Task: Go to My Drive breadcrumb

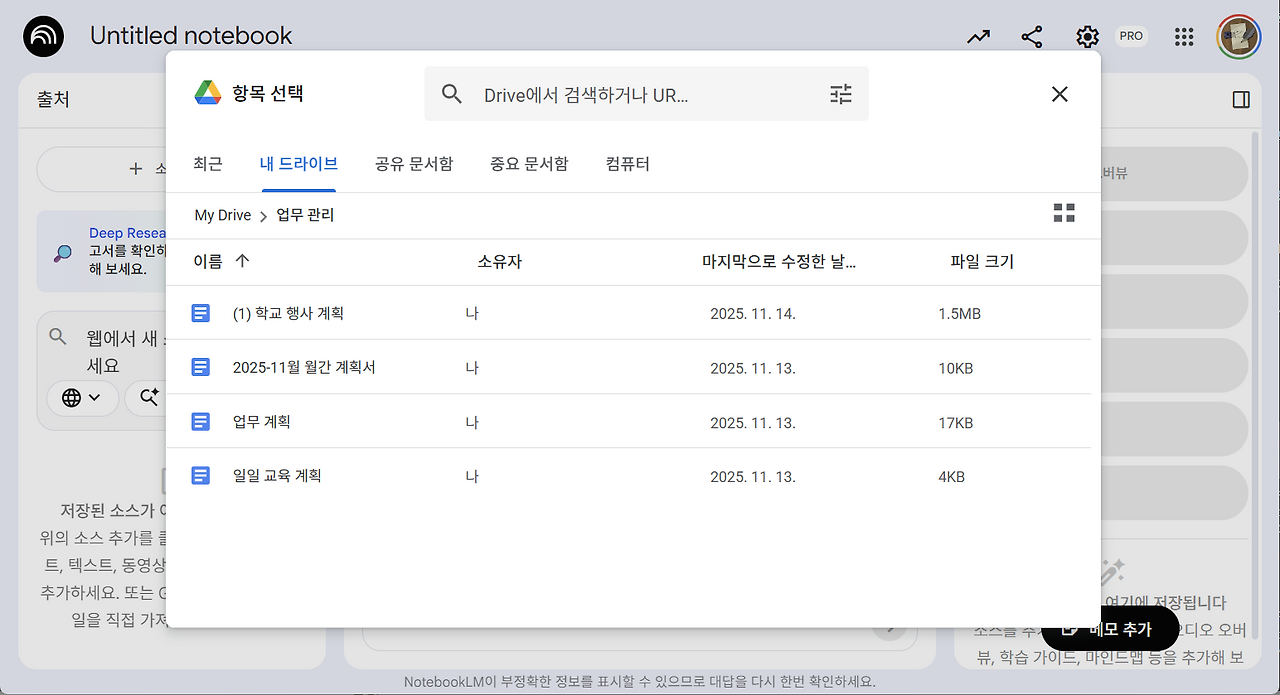Action: (x=223, y=215)
